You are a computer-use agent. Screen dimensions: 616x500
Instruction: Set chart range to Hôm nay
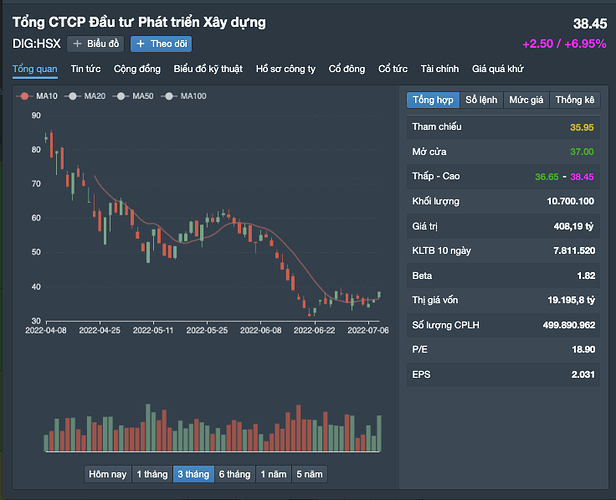[107, 474]
